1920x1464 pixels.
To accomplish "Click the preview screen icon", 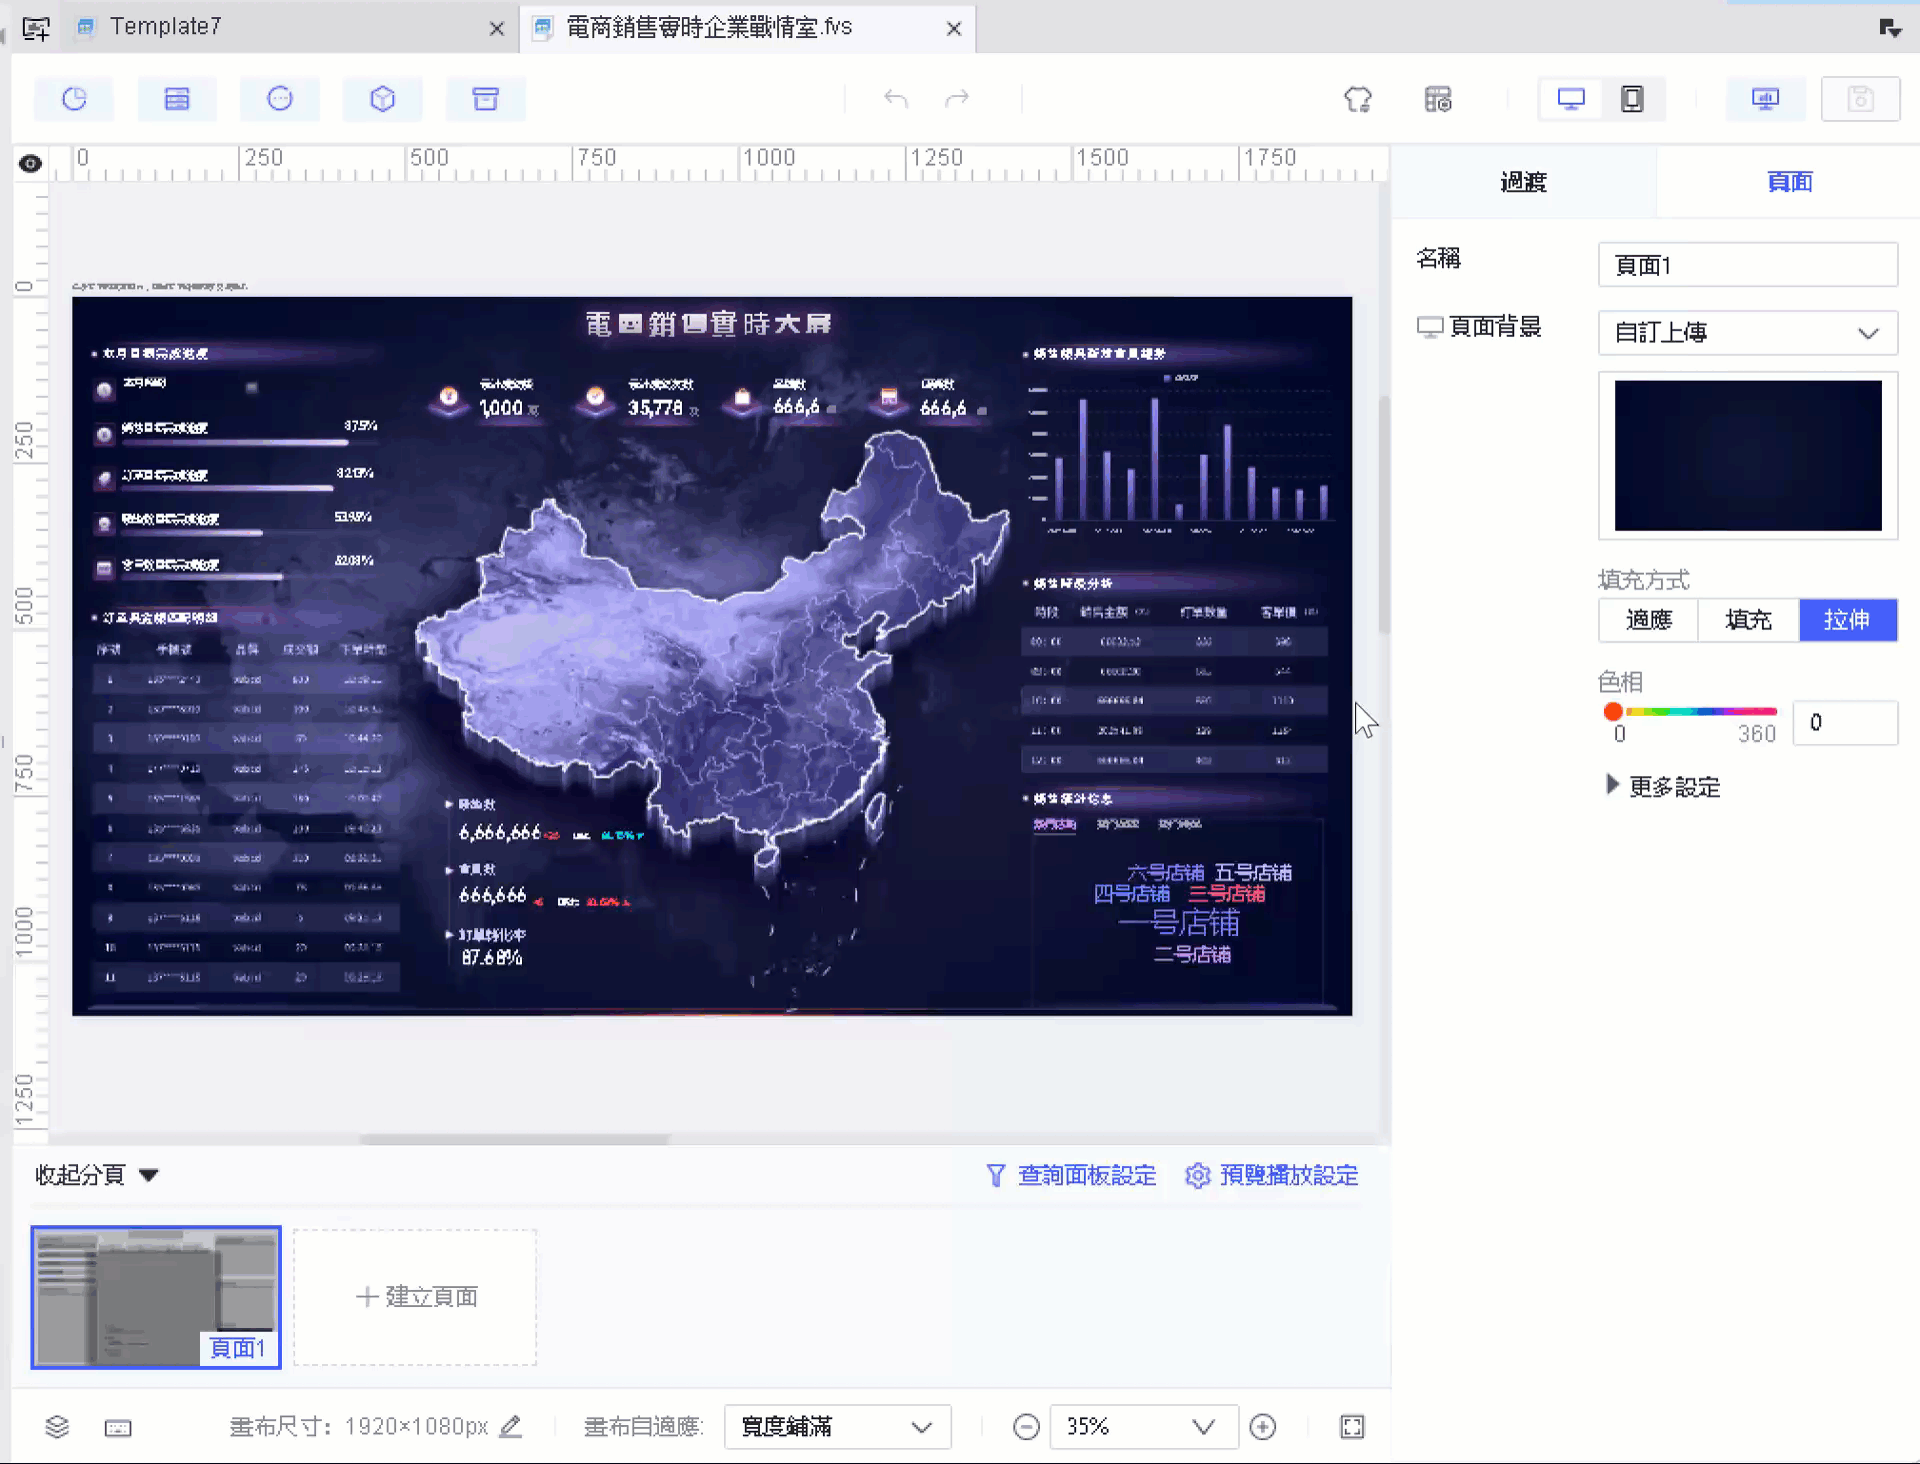I will [1765, 99].
